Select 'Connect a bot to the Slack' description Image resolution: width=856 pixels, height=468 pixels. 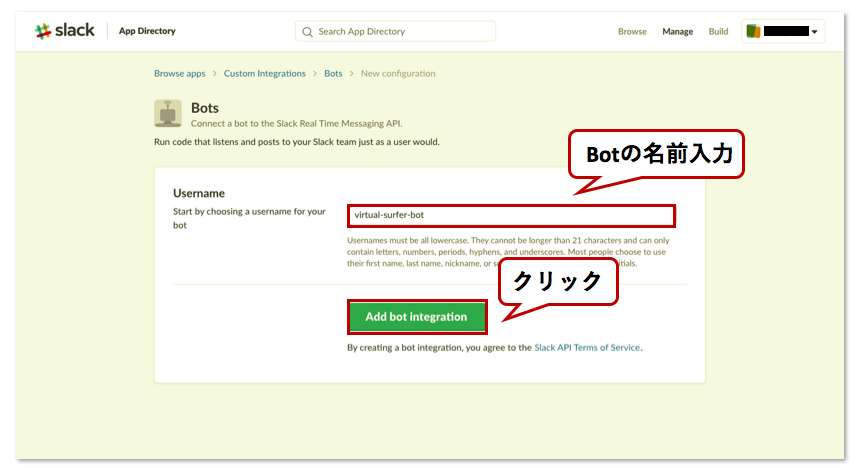pos(296,123)
